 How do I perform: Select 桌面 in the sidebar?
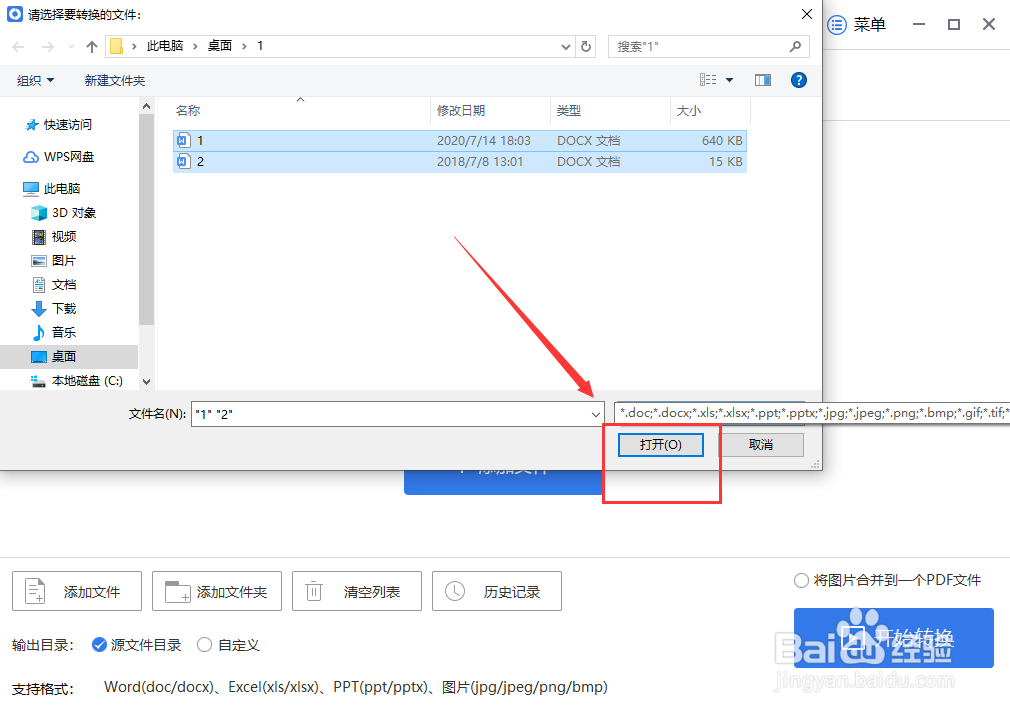pos(69,357)
